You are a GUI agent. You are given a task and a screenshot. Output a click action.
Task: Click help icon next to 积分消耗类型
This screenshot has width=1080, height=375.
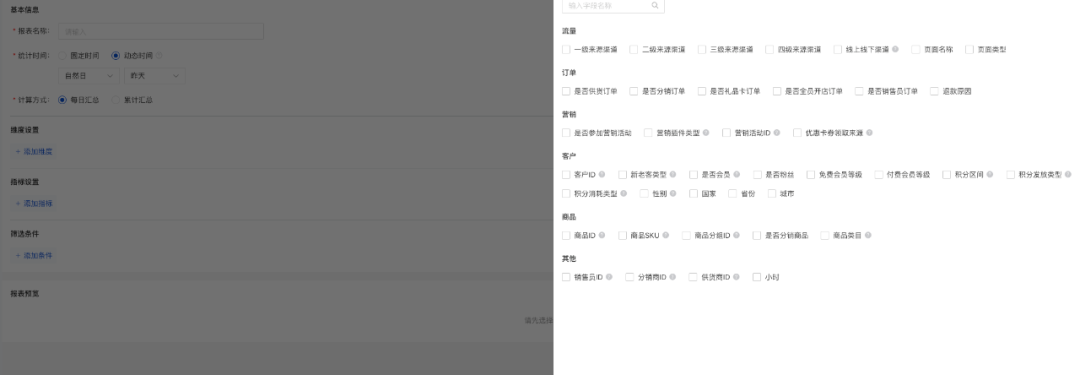[624, 194]
